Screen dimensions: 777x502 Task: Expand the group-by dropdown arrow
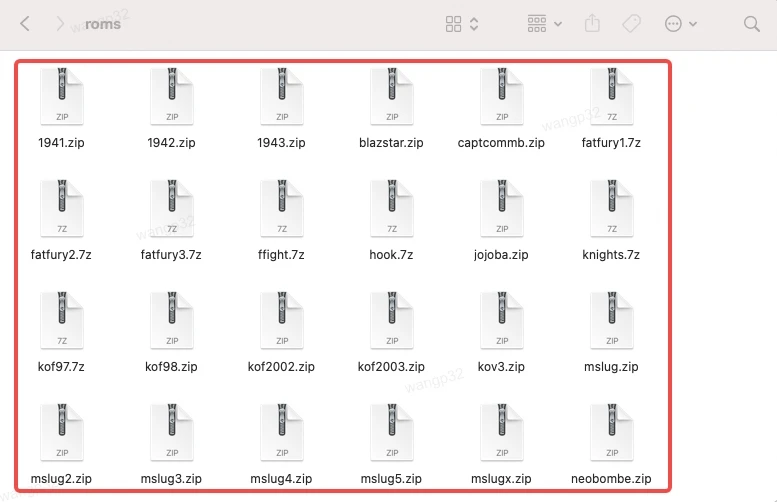tap(558, 24)
